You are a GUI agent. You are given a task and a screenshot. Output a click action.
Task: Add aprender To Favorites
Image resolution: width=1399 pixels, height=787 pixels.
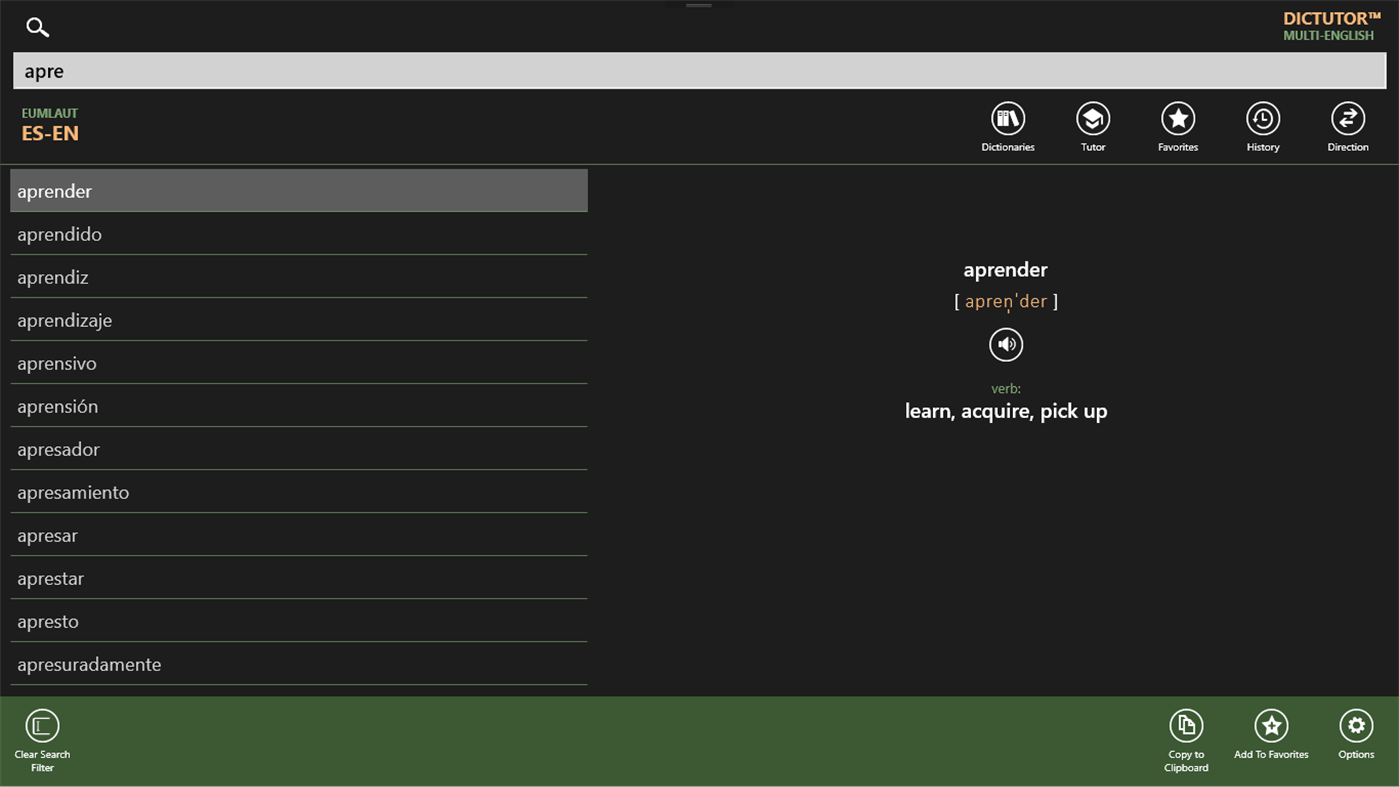tap(1271, 727)
